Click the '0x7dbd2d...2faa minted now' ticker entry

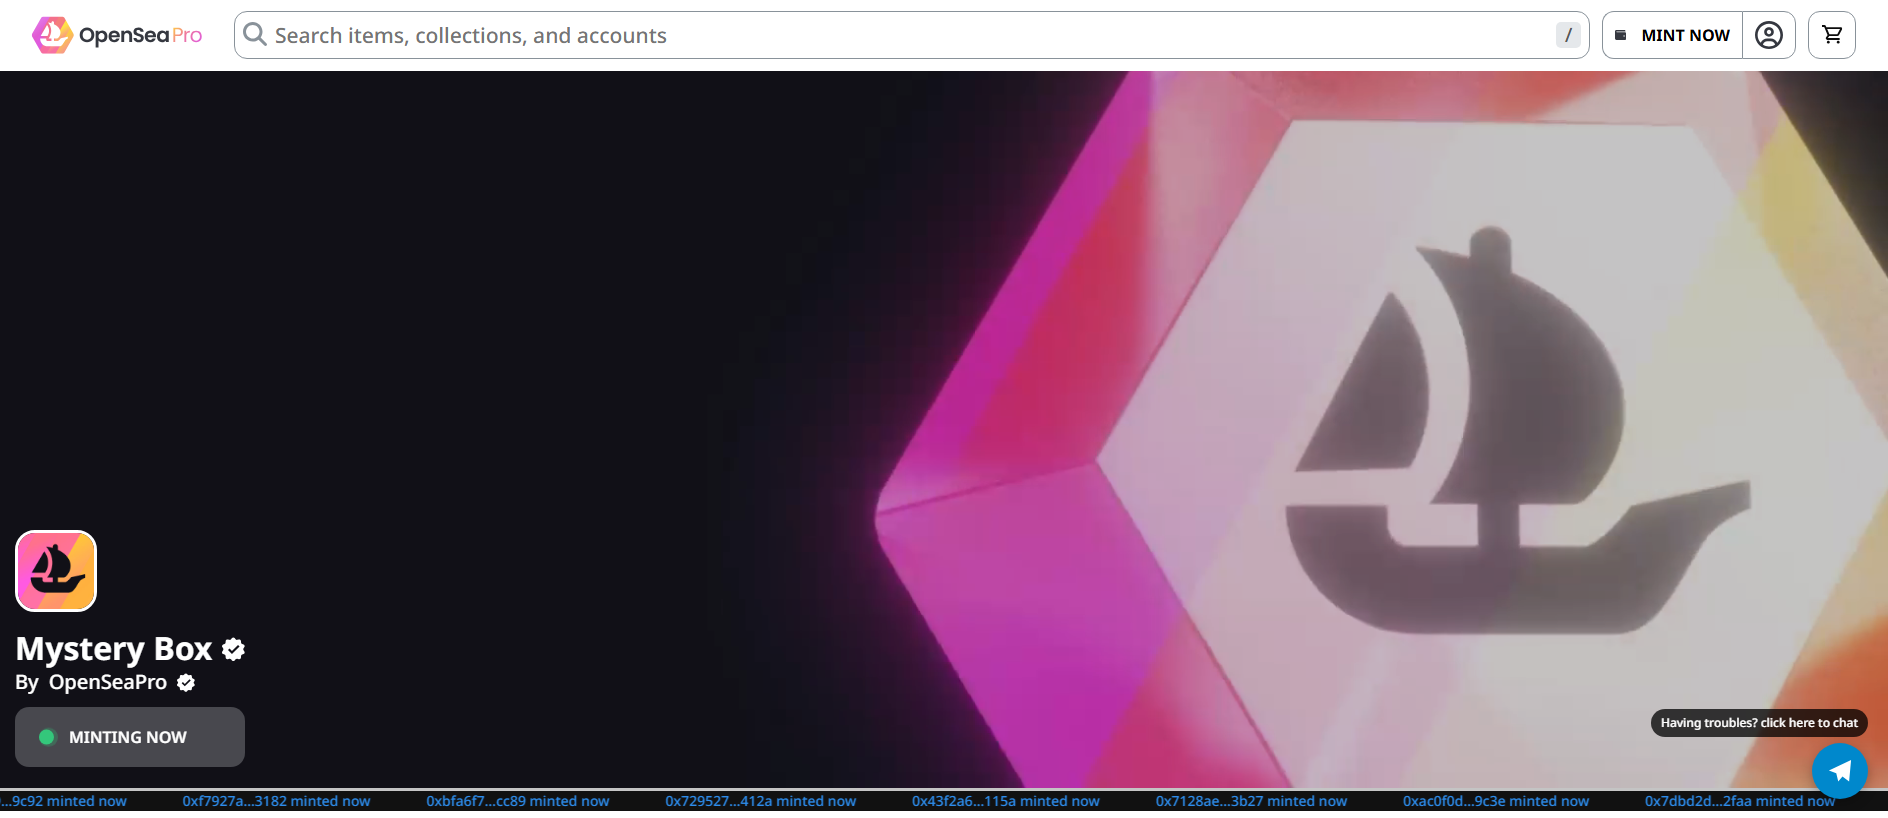coord(1740,801)
